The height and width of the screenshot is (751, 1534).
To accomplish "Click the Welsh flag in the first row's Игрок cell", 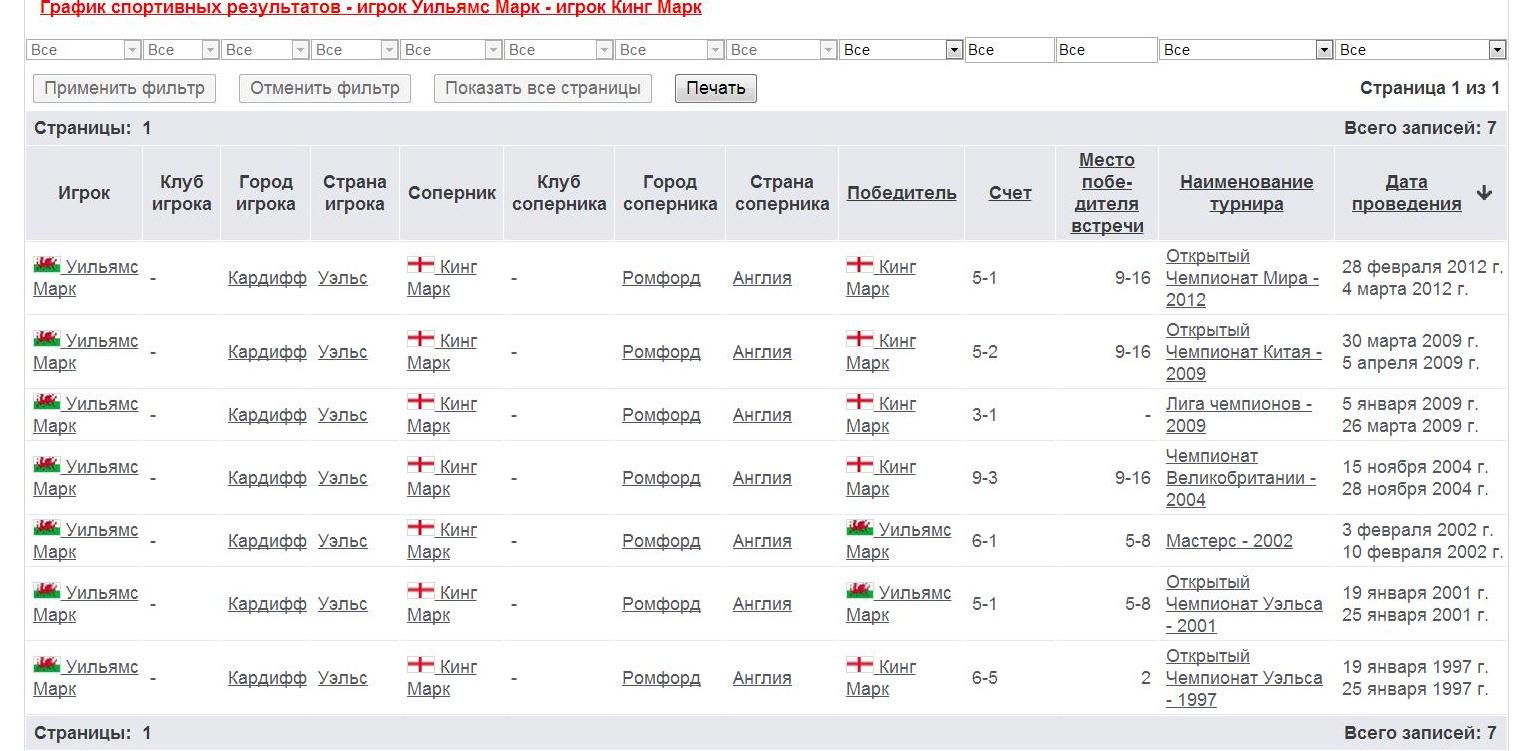I will (47, 265).
